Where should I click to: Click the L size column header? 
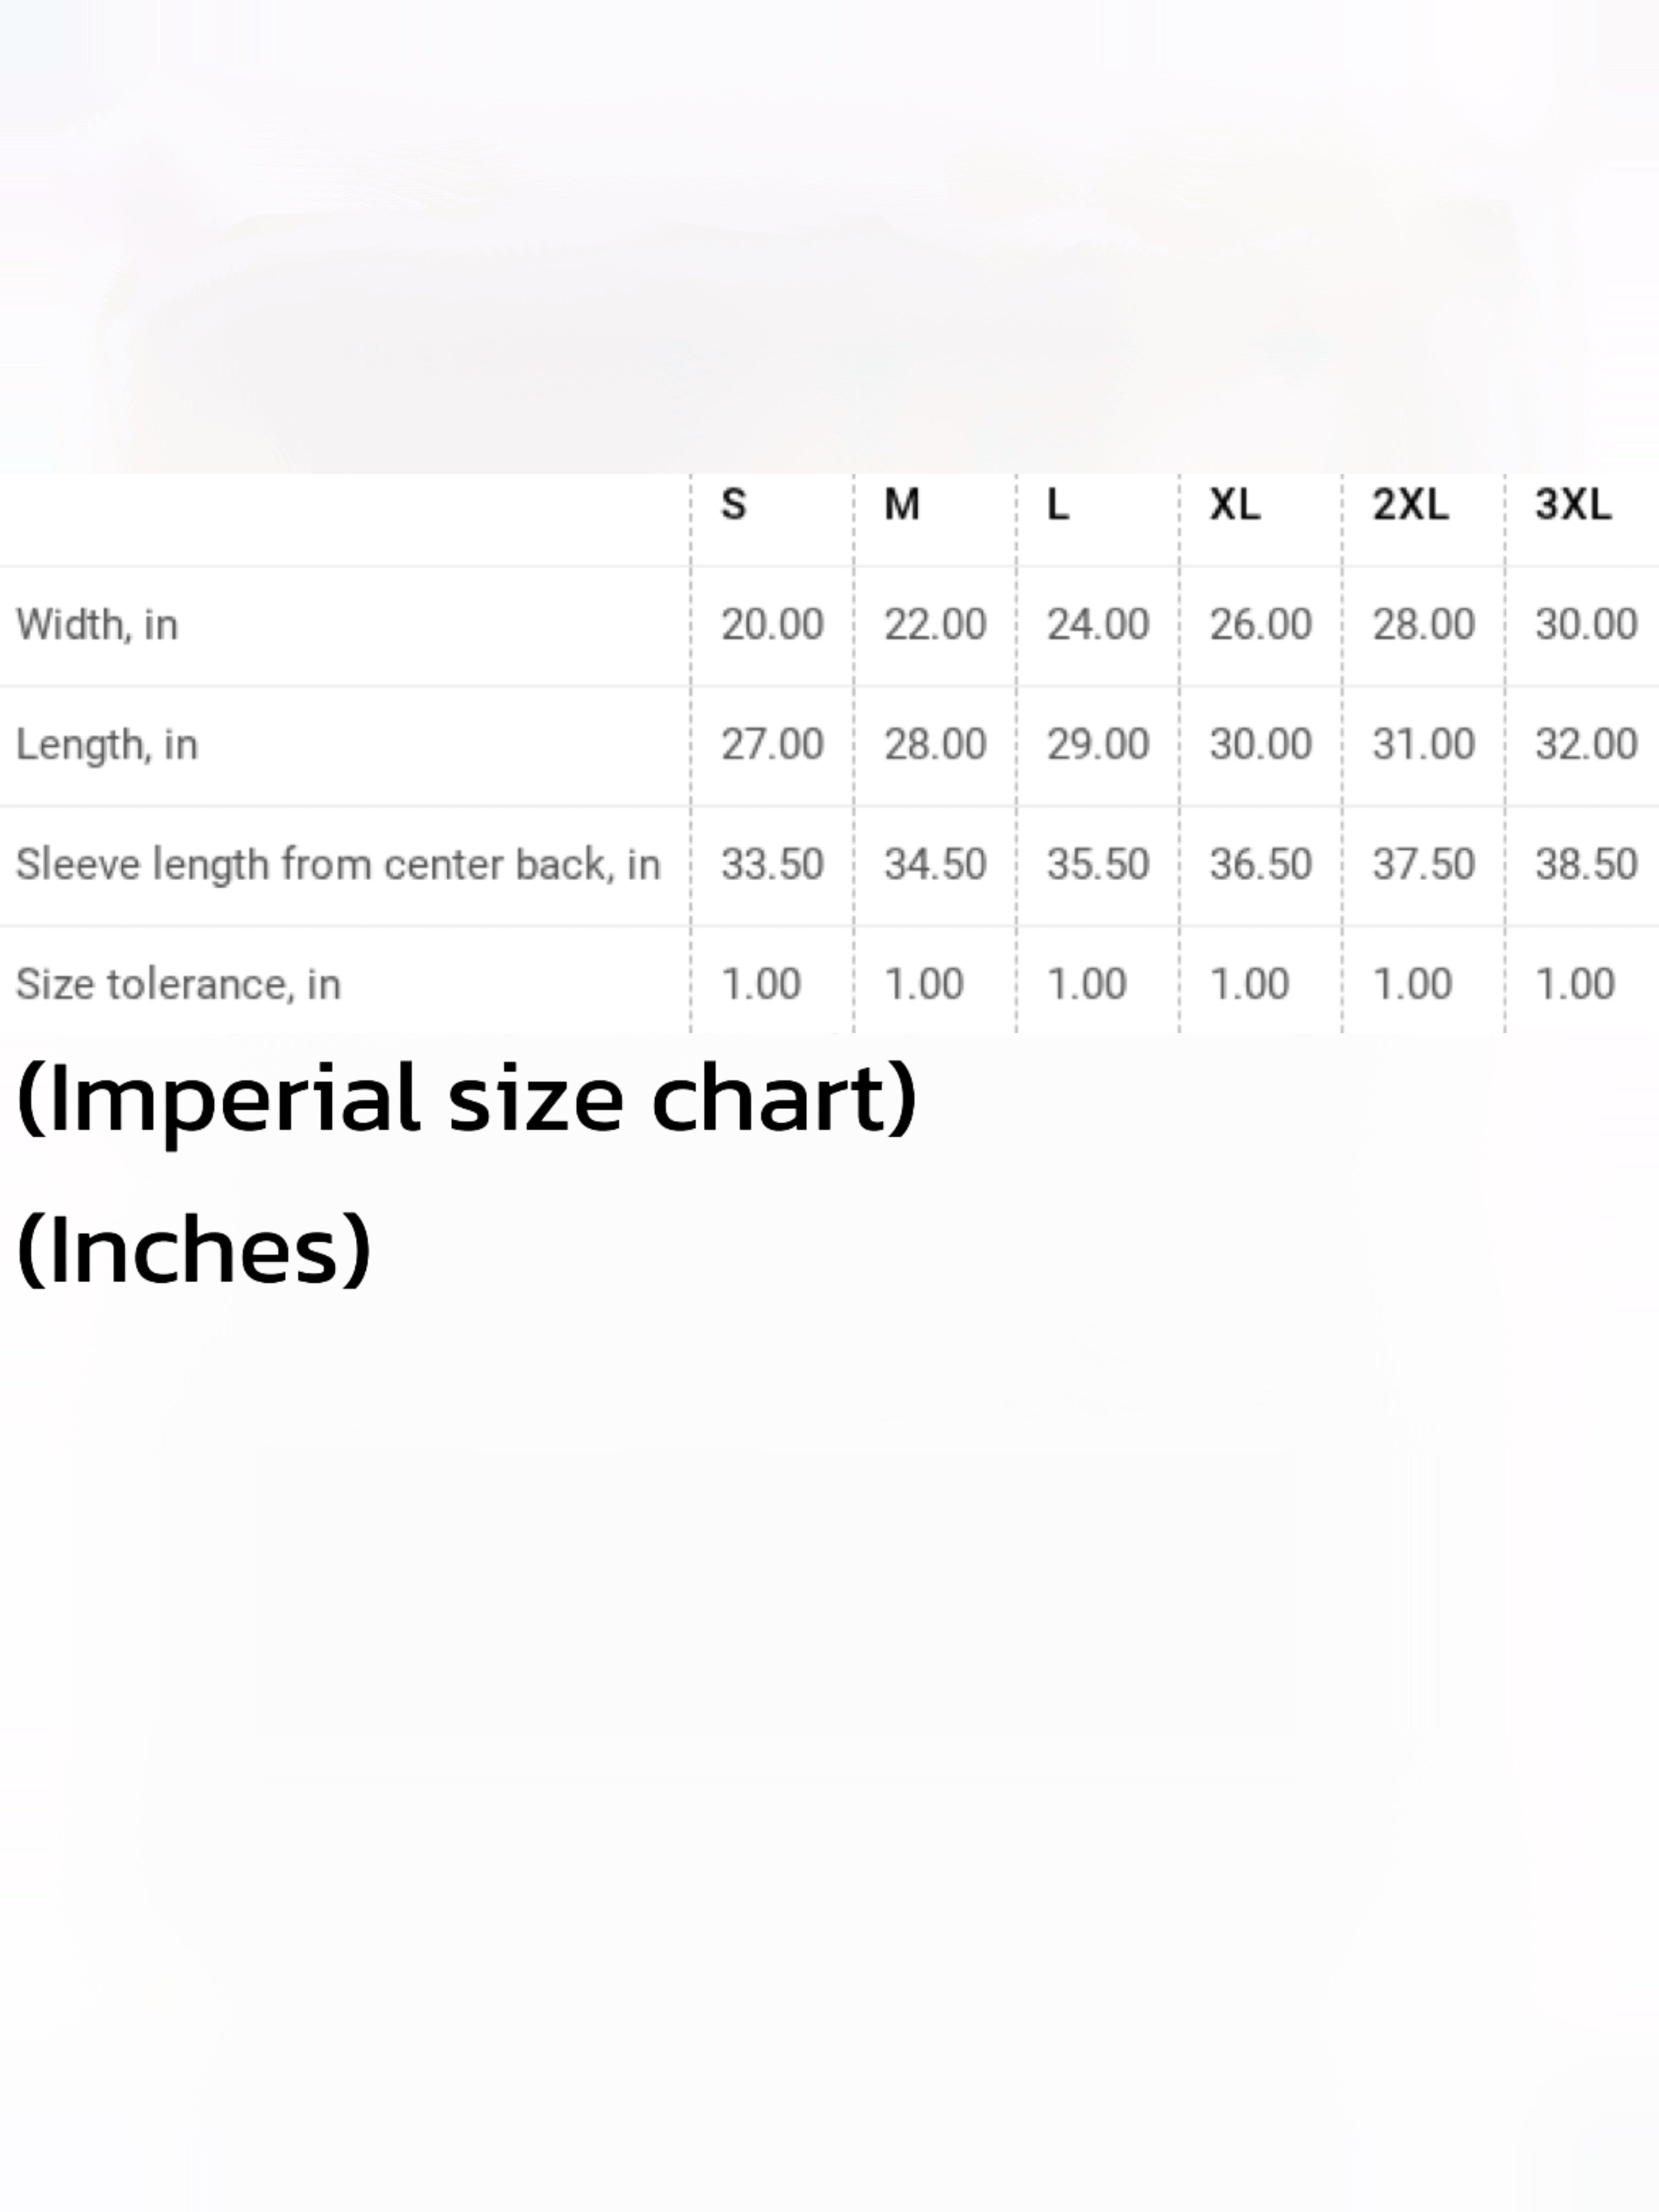(x=1057, y=504)
